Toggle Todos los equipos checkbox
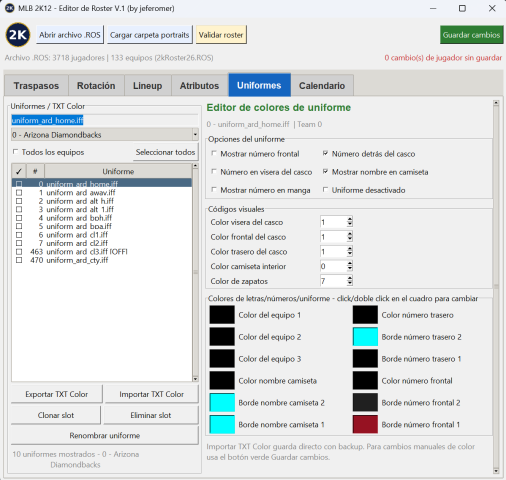Viewport: 506px width, 480px height. tap(15, 152)
